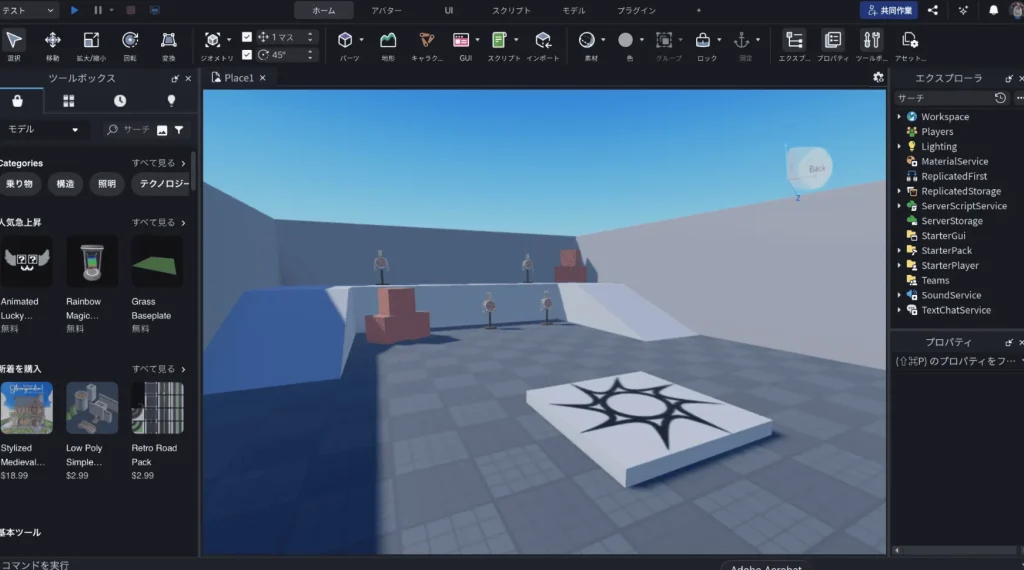
Task: Pick the 回転 (Rotate) tool
Action: click(130, 40)
